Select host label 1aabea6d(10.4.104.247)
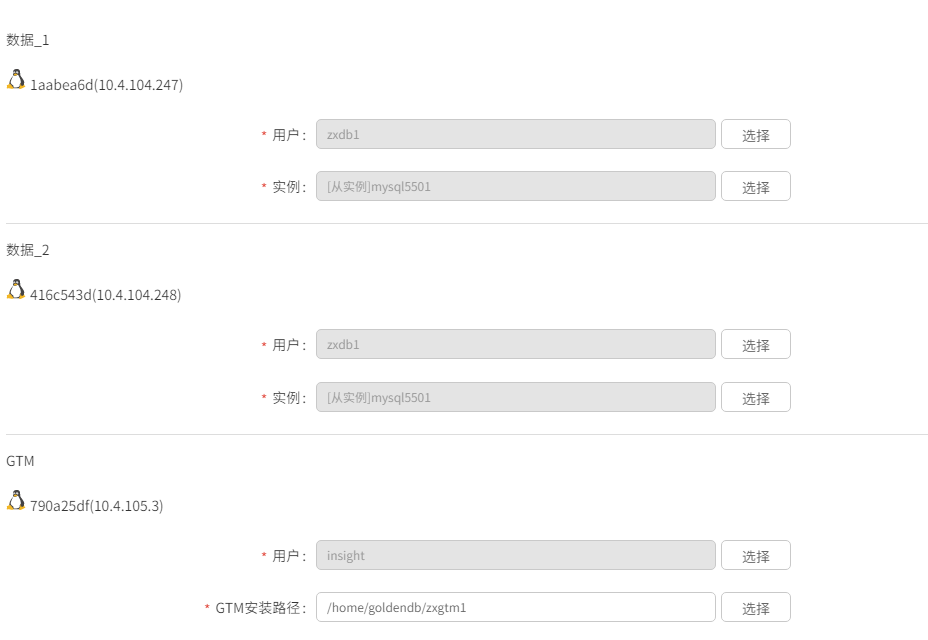The image size is (928, 640). (x=107, y=85)
